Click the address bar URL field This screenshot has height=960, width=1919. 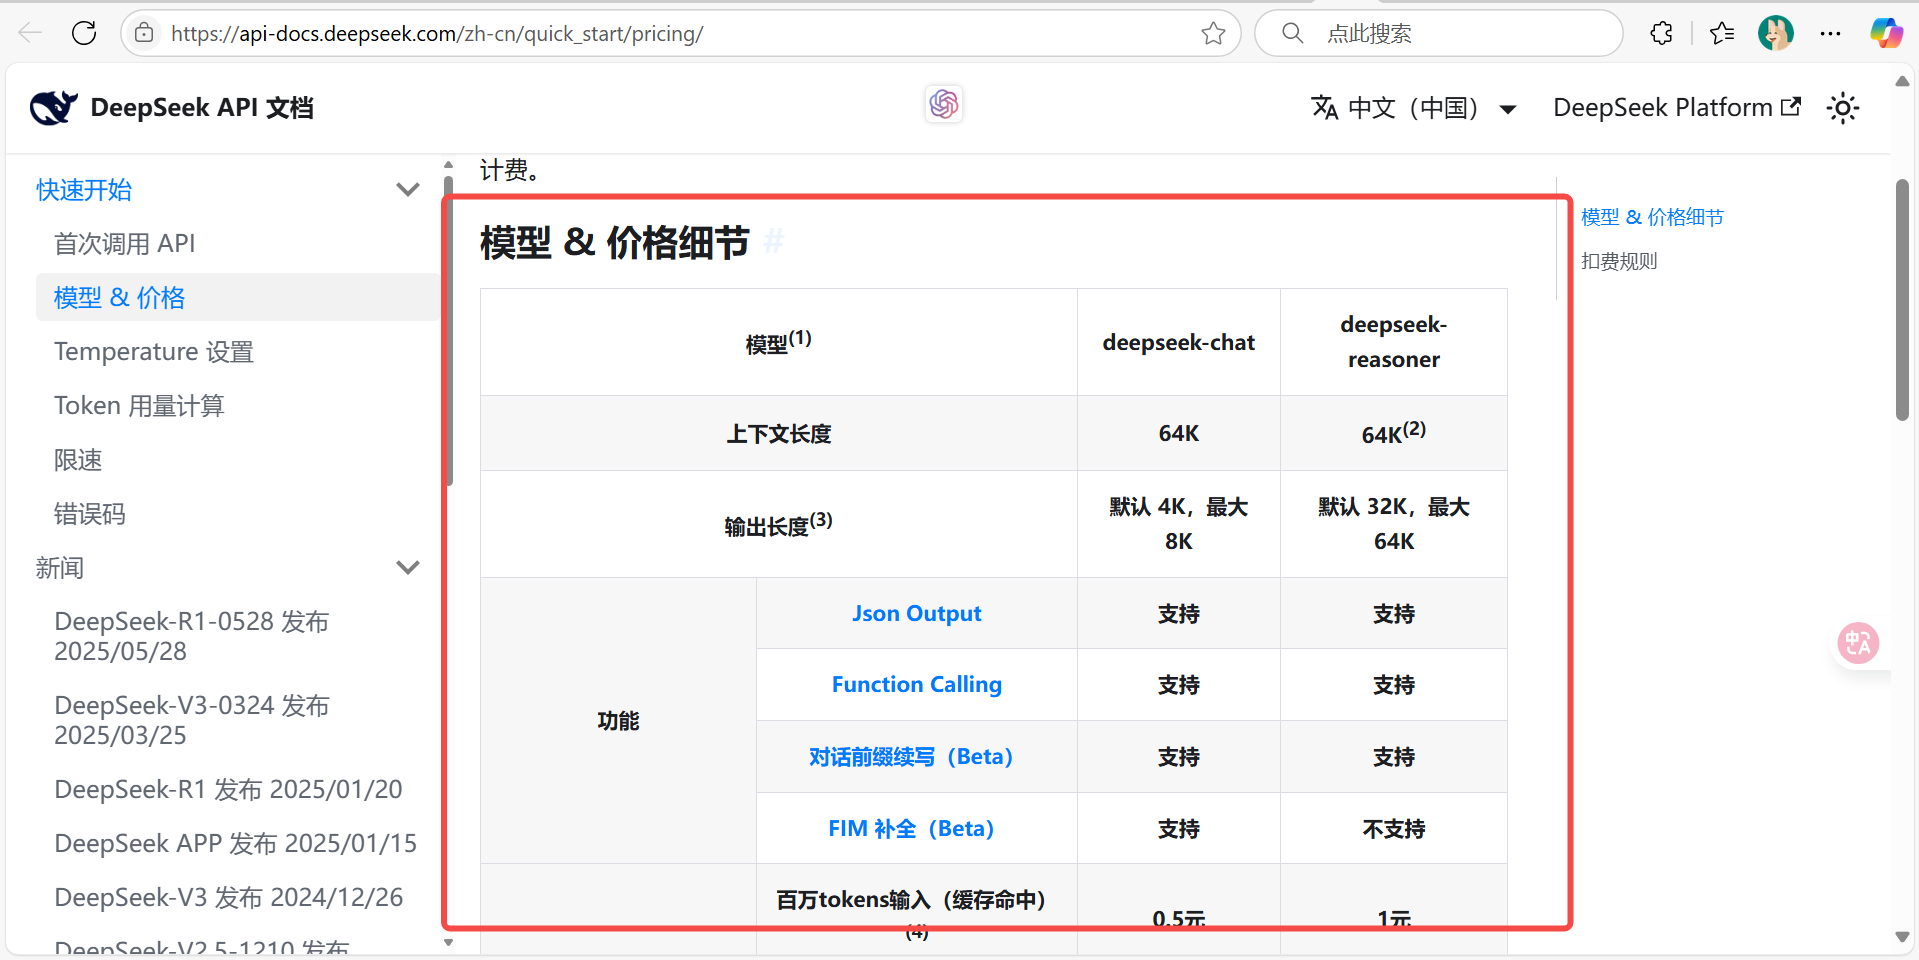click(x=680, y=33)
